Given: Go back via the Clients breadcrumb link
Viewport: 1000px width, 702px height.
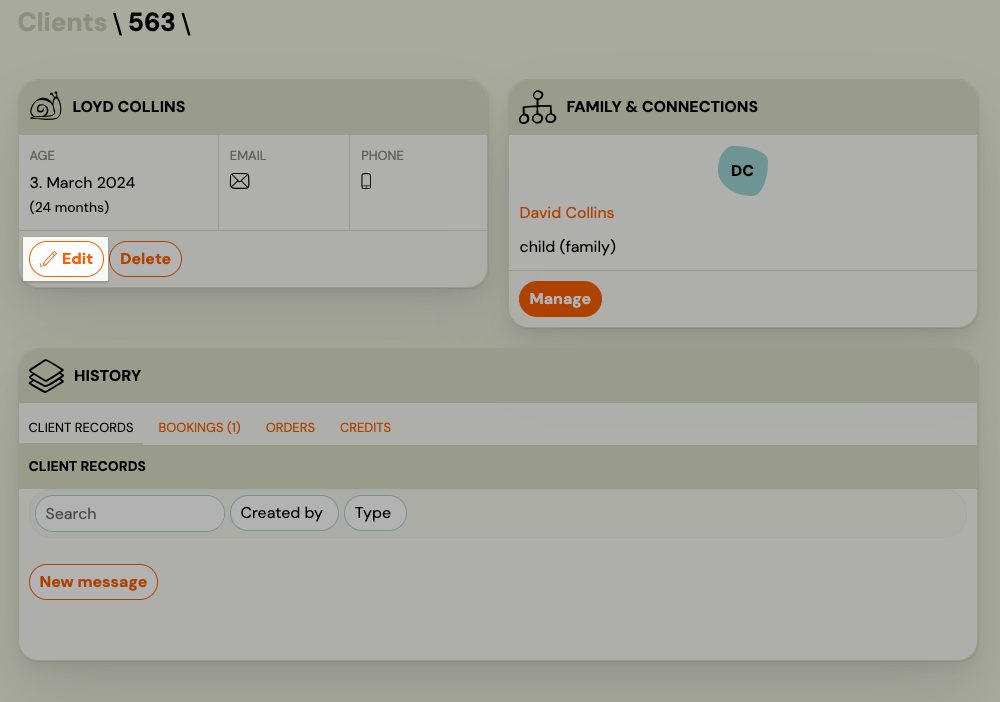Looking at the screenshot, I should (61, 22).
